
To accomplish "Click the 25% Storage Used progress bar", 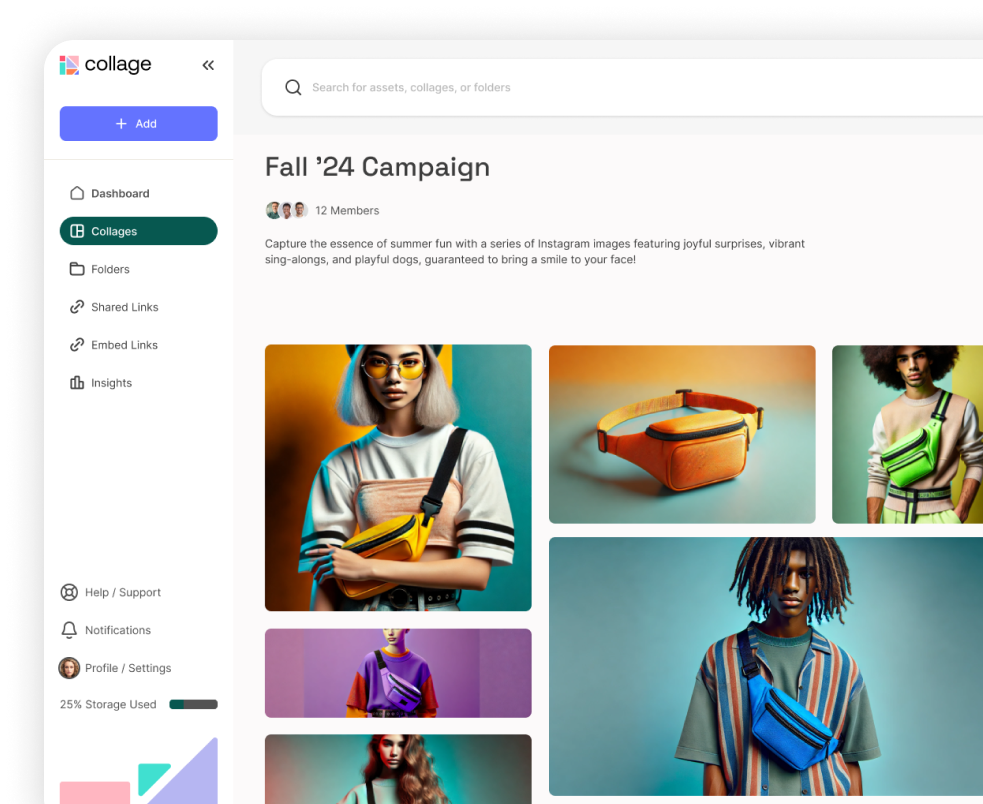I will pos(192,704).
